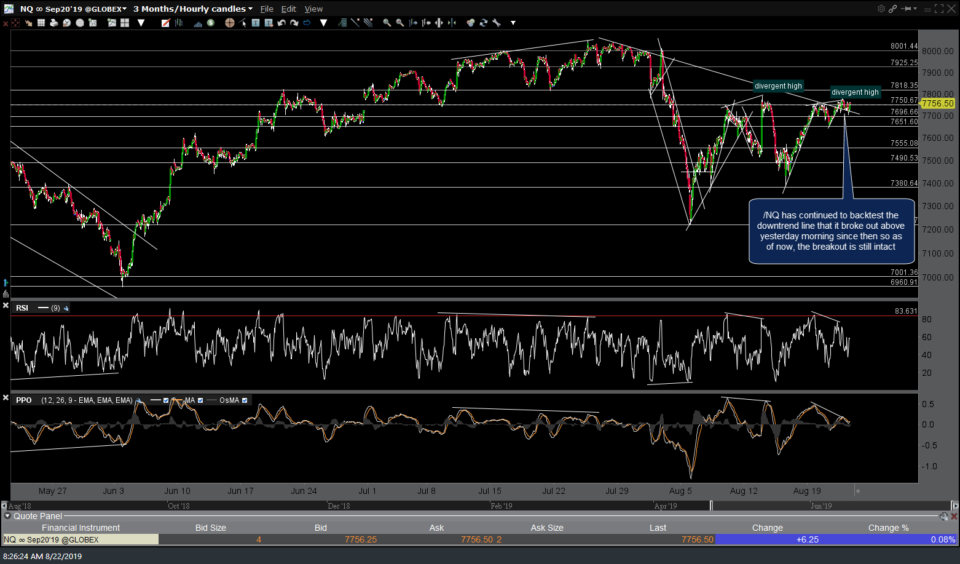This screenshot has width=960, height=564.
Task: Toggle the PPO main line checkbox
Action: click(x=165, y=400)
